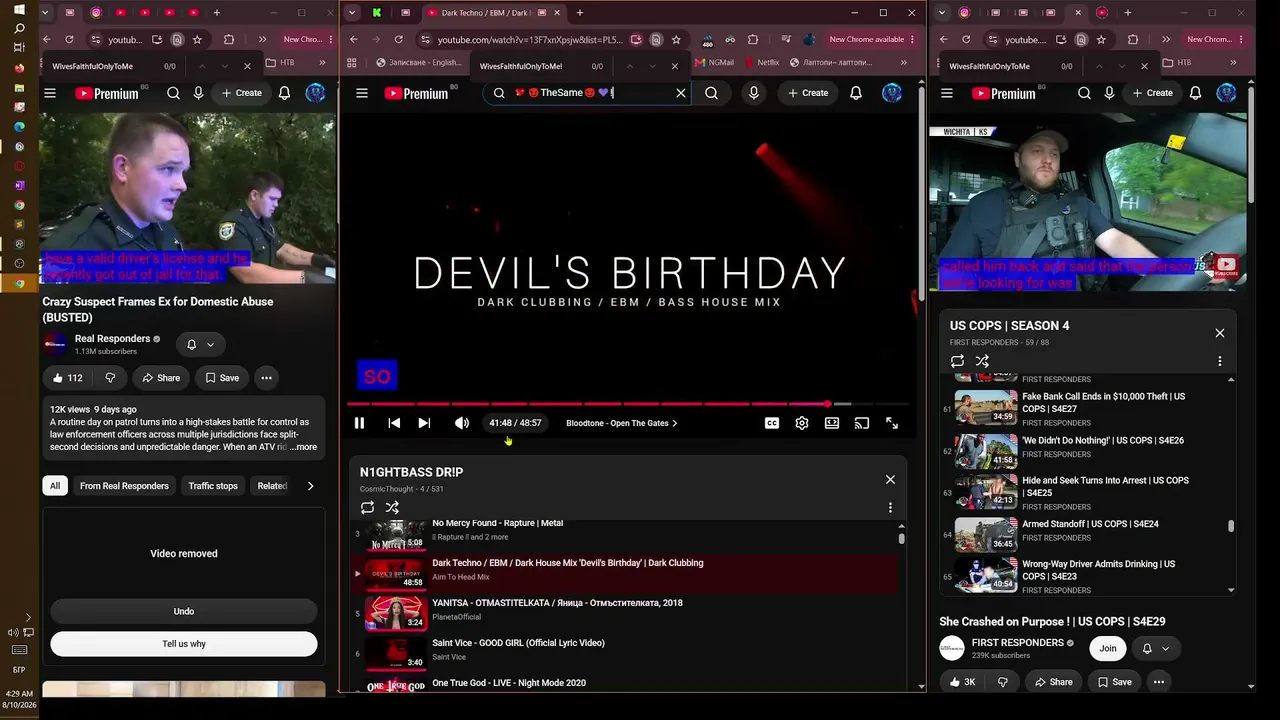Open the account avatar in right window
Image resolution: width=1280 pixels, height=720 pixels.
(x=1226, y=93)
